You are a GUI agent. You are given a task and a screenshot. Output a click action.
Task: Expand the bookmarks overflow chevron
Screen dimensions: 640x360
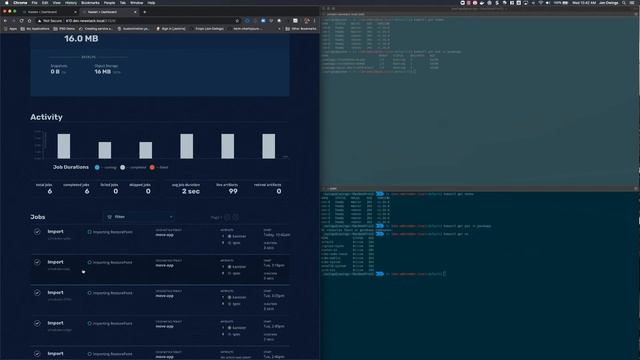click(279, 29)
